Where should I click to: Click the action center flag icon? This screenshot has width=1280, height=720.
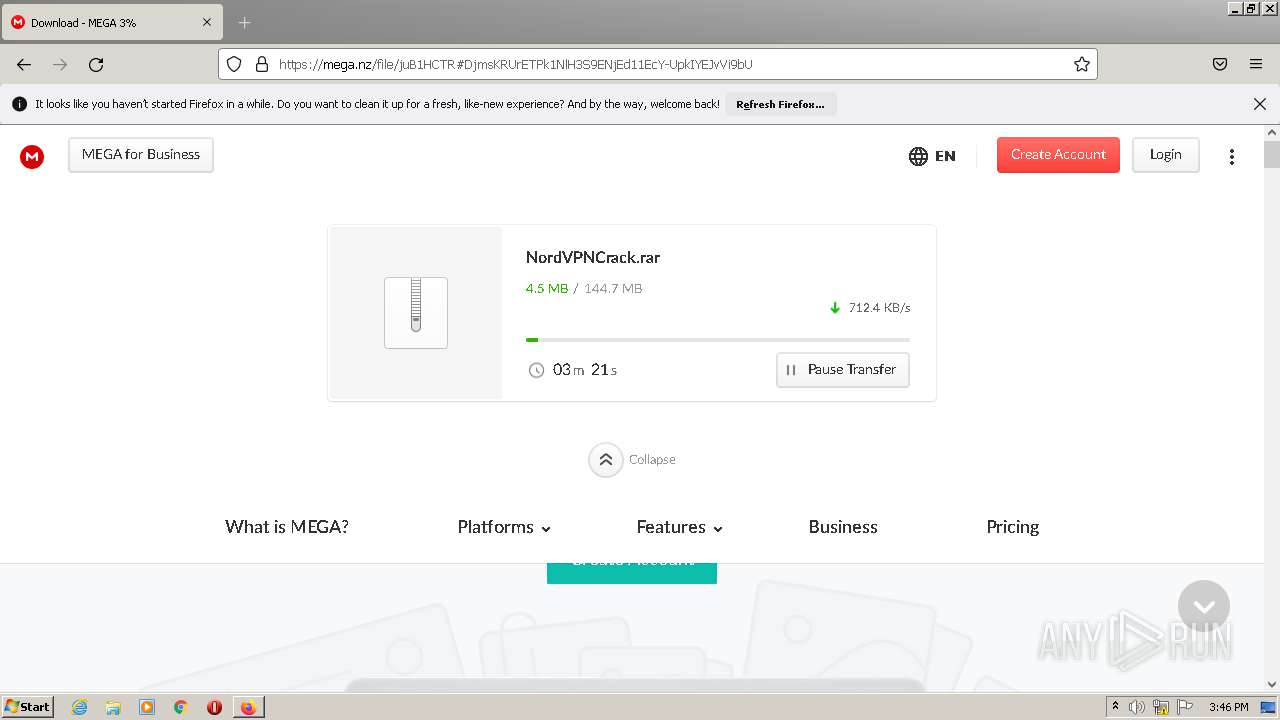coord(1185,707)
